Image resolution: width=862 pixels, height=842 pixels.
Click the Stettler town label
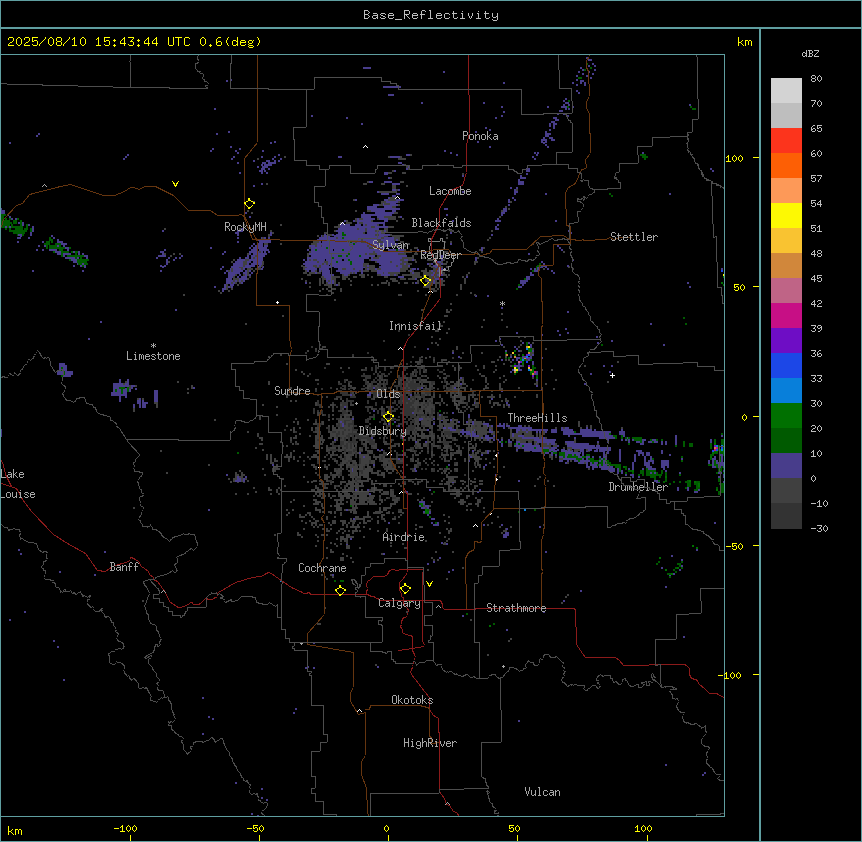coord(634,237)
